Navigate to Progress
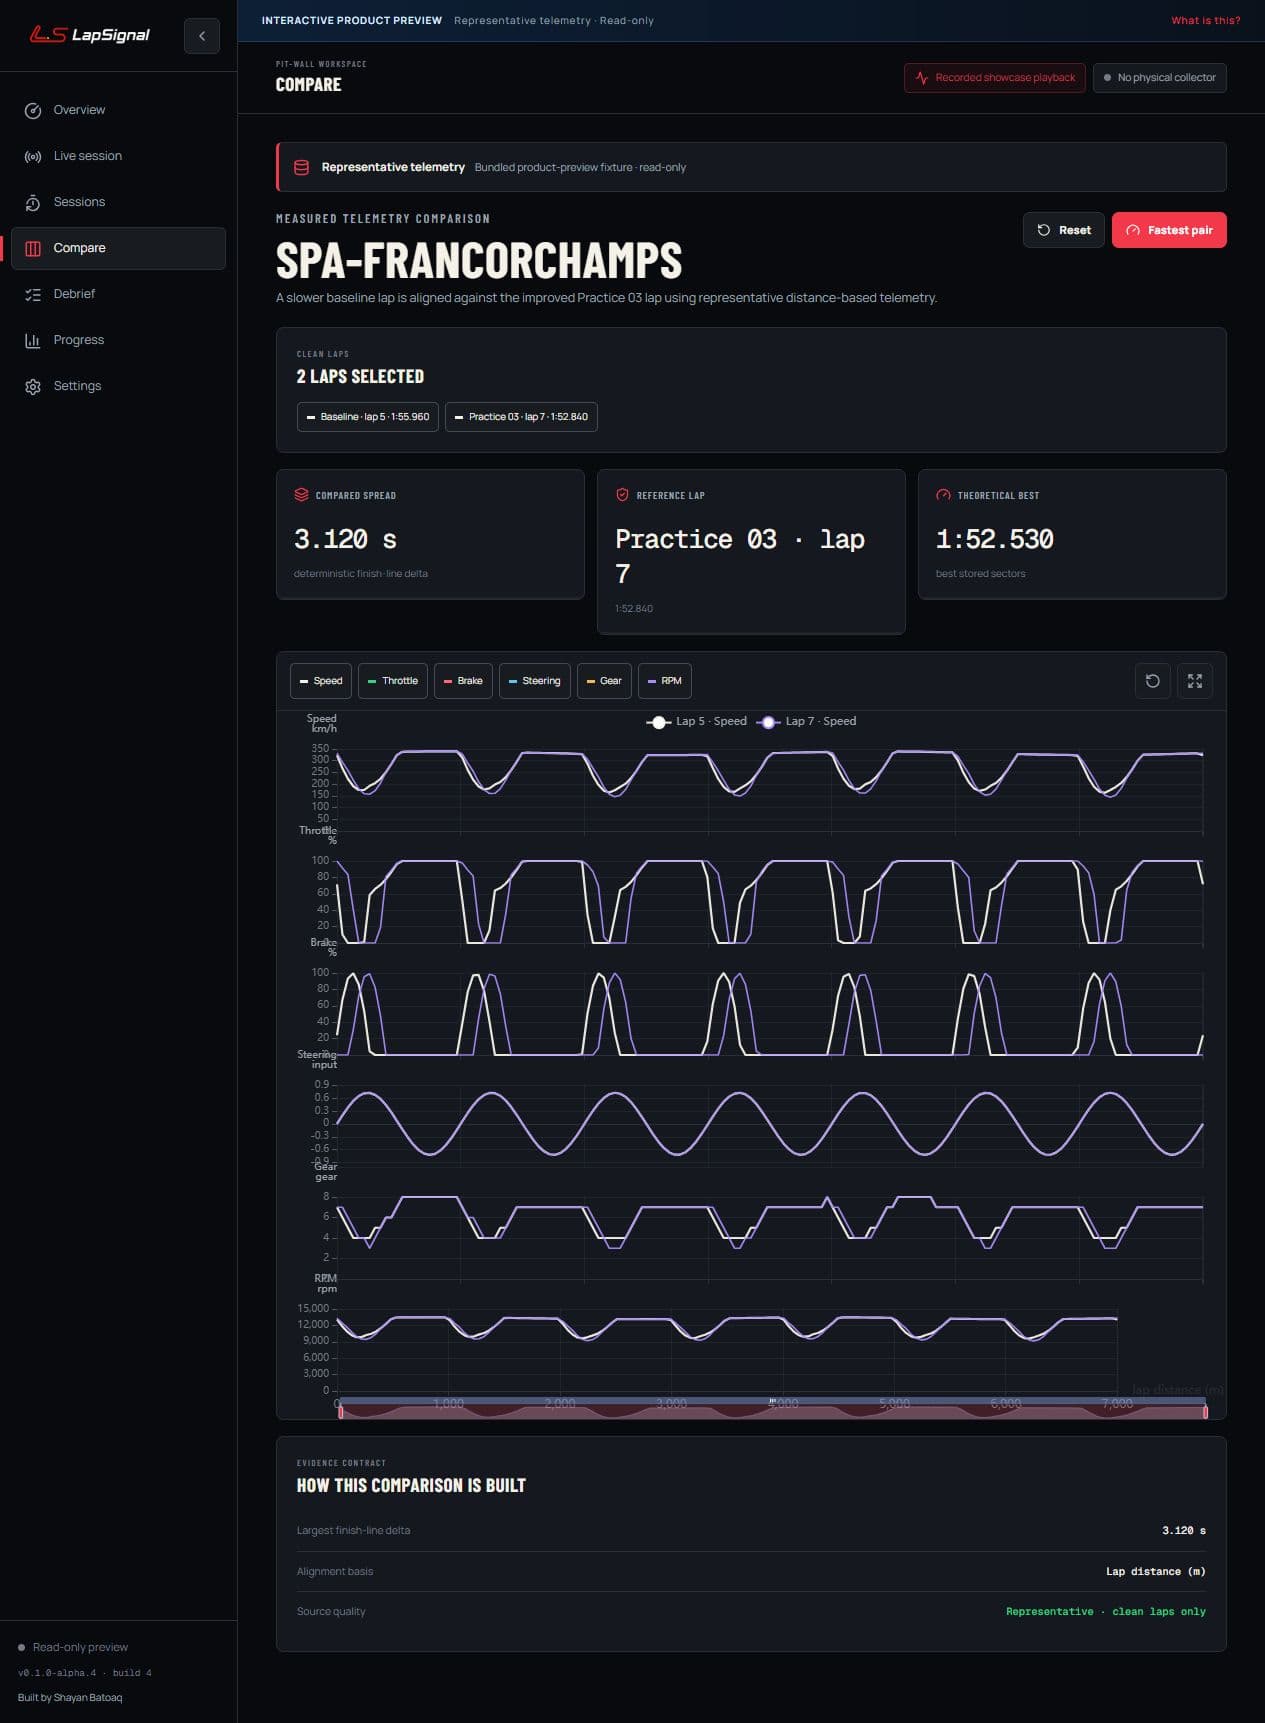Image resolution: width=1265 pixels, height=1723 pixels. 118,340
